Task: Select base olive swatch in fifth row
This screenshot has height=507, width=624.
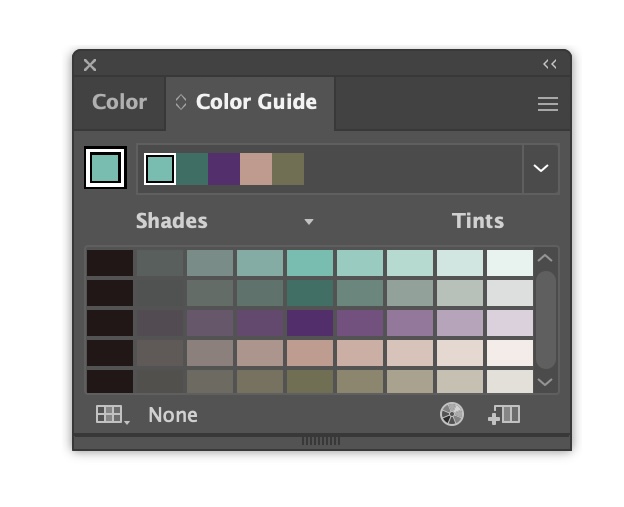Action: 310,382
